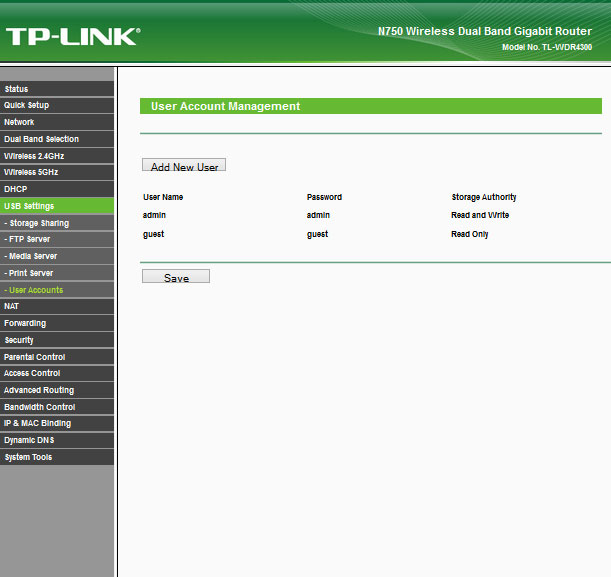Image resolution: width=611 pixels, height=577 pixels.
Task: Click the Save button
Action: click(x=176, y=276)
